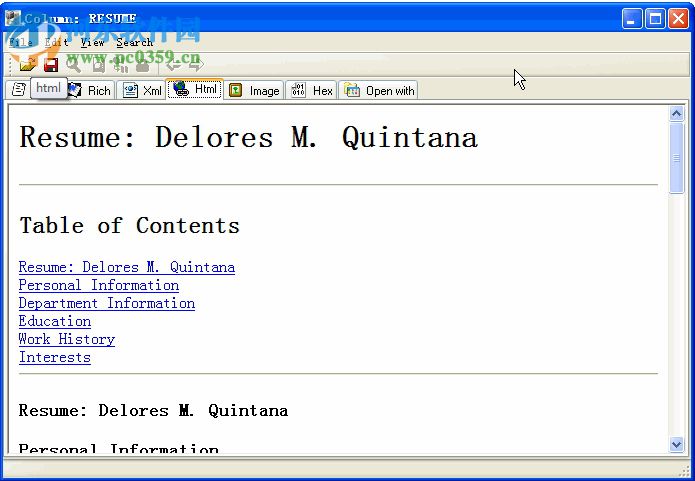Follow the Interests link
The height and width of the screenshot is (481, 695).
(x=55, y=357)
